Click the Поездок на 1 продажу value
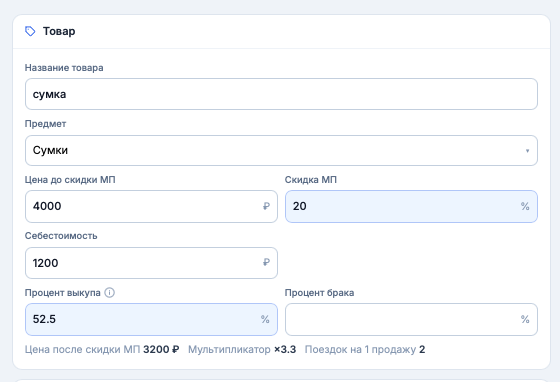 [422, 349]
